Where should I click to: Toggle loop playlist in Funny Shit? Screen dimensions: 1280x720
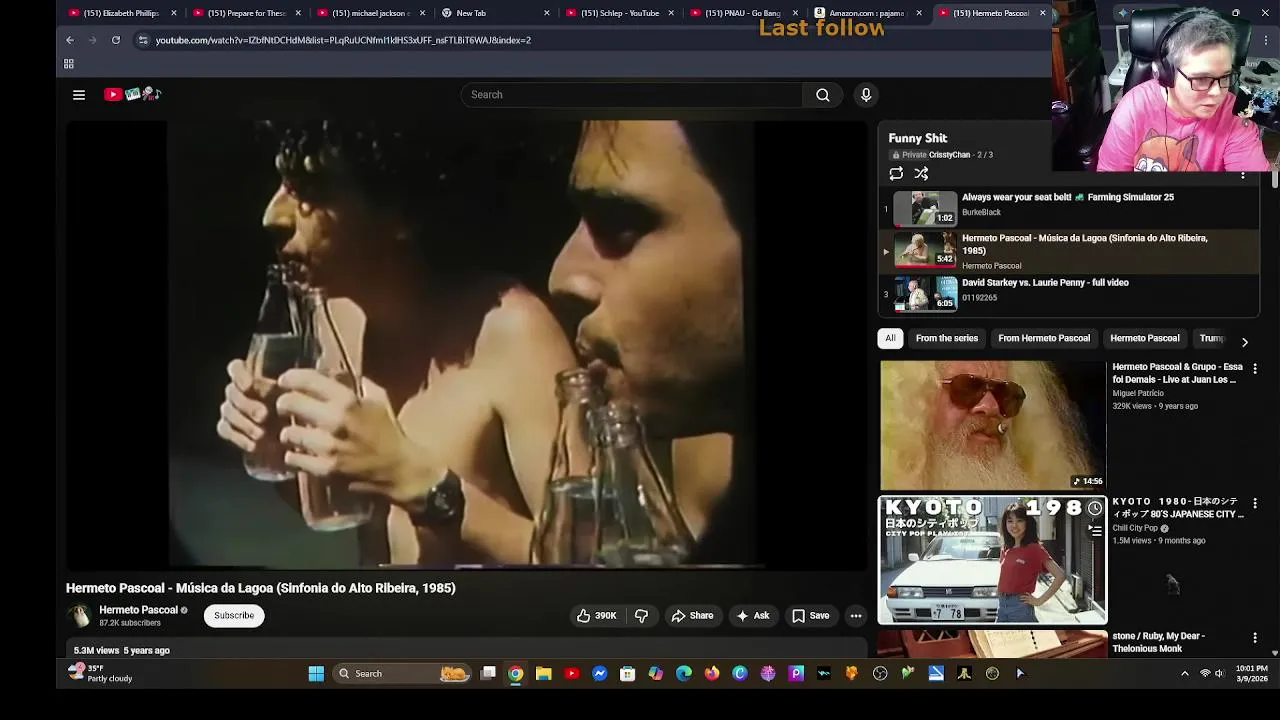coord(896,173)
